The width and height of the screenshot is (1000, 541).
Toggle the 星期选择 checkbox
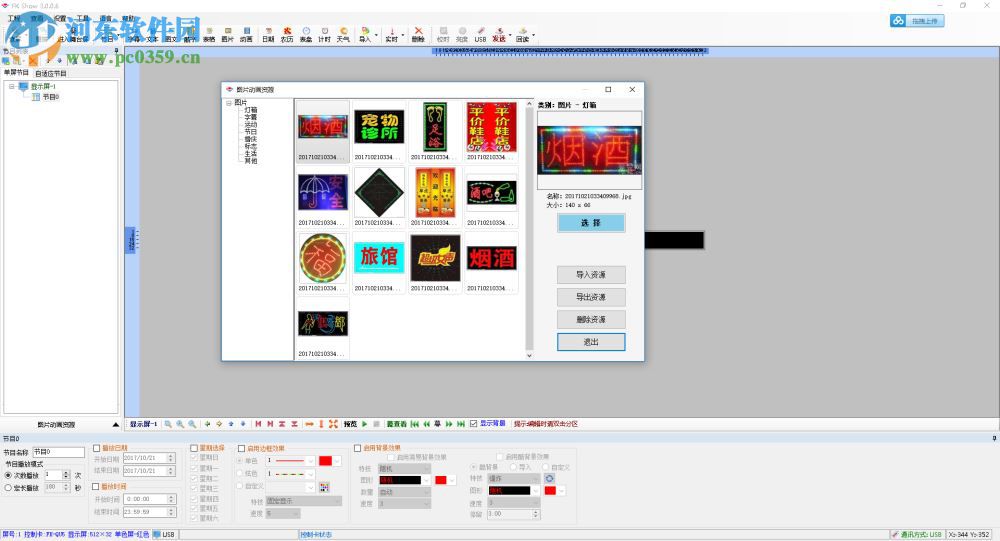coord(194,448)
